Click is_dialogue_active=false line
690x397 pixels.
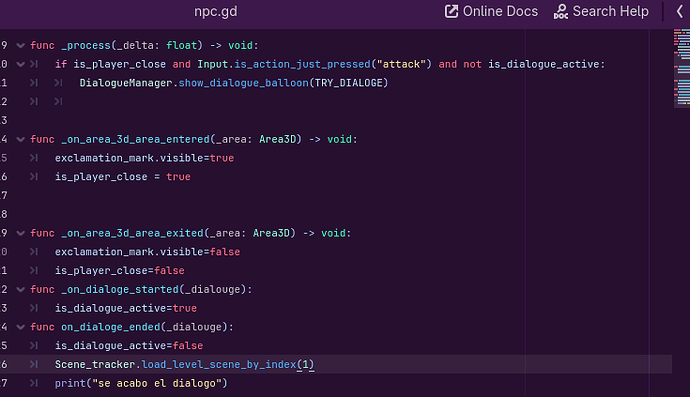(x=129, y=346)
